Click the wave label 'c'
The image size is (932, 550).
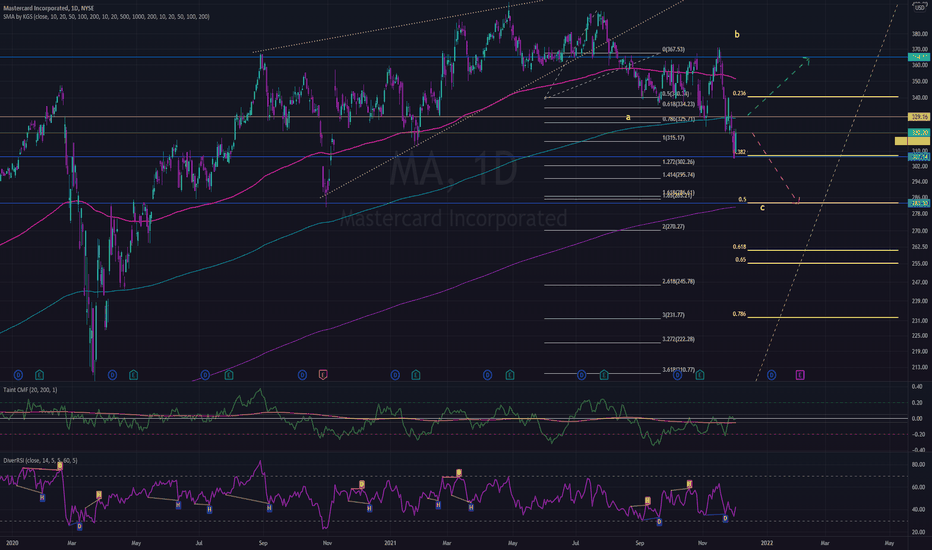pyautogui.click(x=763, y=208)
